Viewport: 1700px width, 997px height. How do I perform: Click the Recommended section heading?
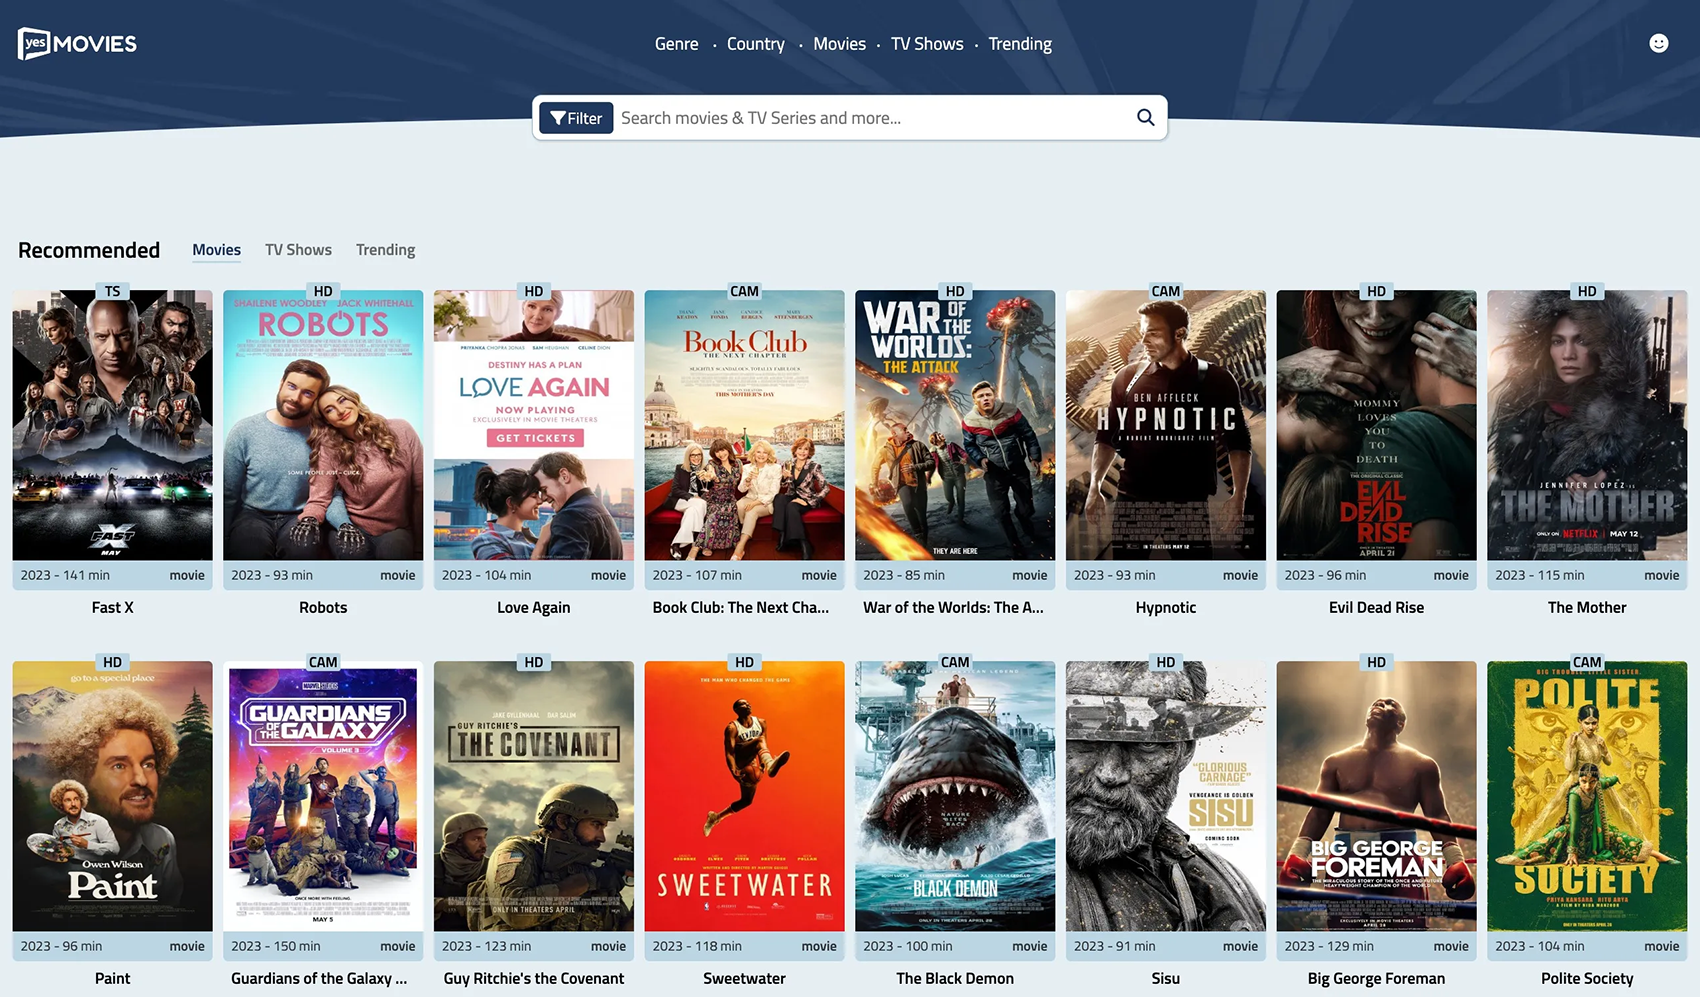(89, 250)
